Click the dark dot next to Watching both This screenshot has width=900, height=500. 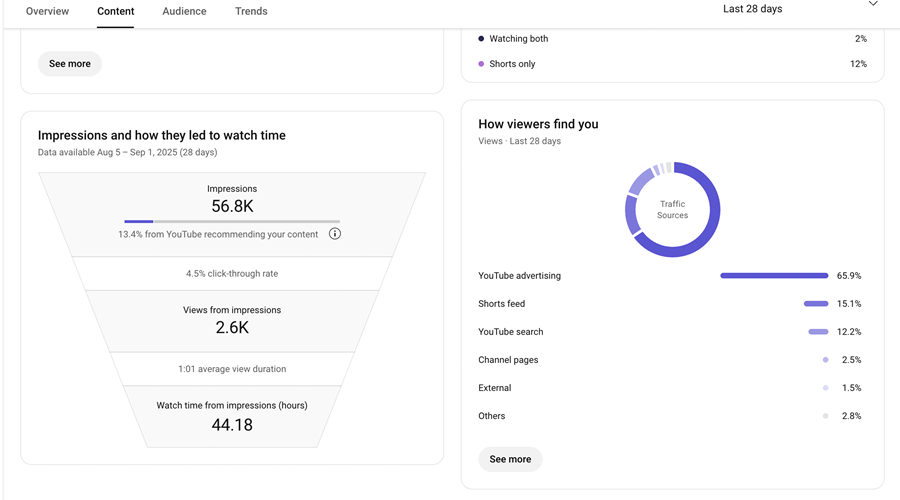click(481, 39)
